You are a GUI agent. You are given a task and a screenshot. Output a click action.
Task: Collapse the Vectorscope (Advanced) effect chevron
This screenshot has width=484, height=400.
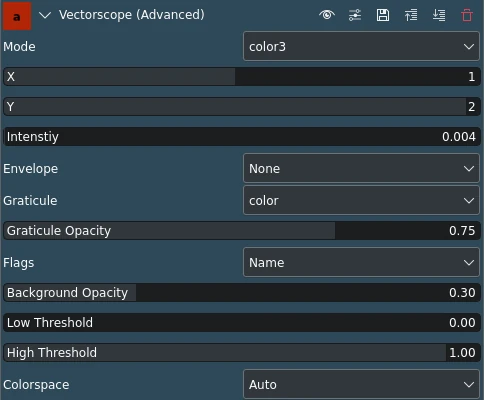coord(45,15)
